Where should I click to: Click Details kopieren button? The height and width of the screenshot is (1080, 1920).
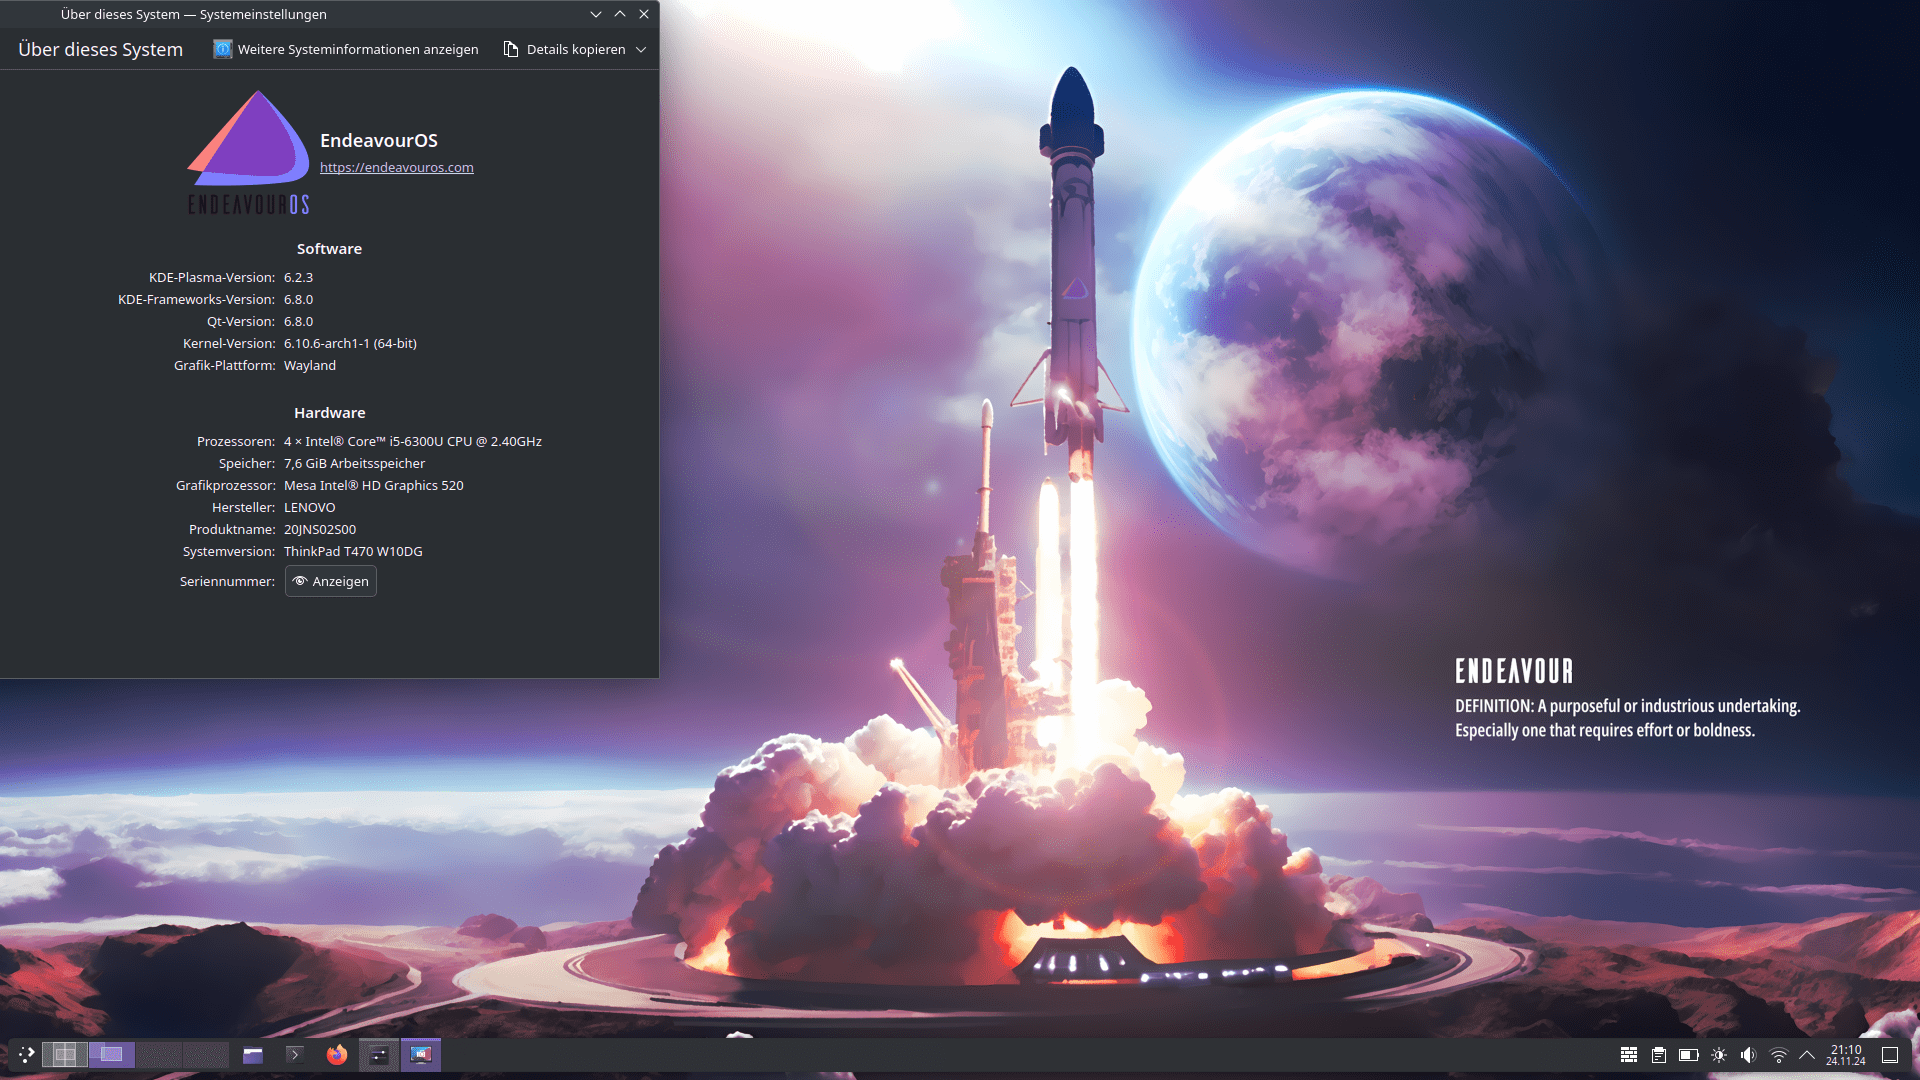point(565,49)
